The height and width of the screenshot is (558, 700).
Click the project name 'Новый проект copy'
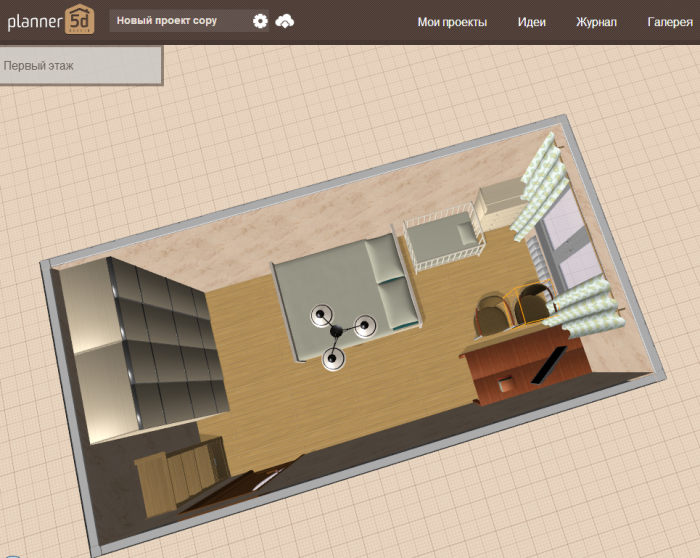pos(167,21)
